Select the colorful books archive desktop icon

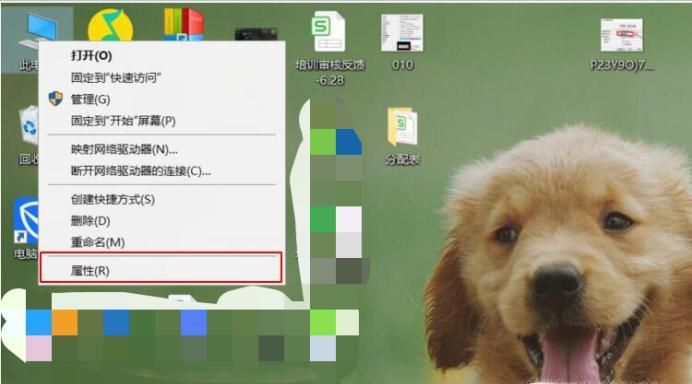(184, 24)
